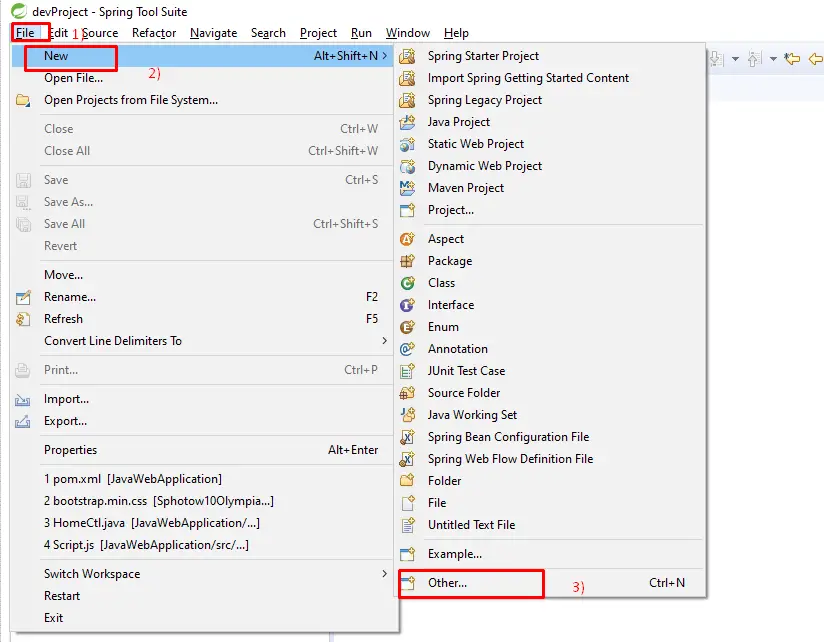Choose Example... in the New submenu

pyautogui.click(x=550, y=554)
